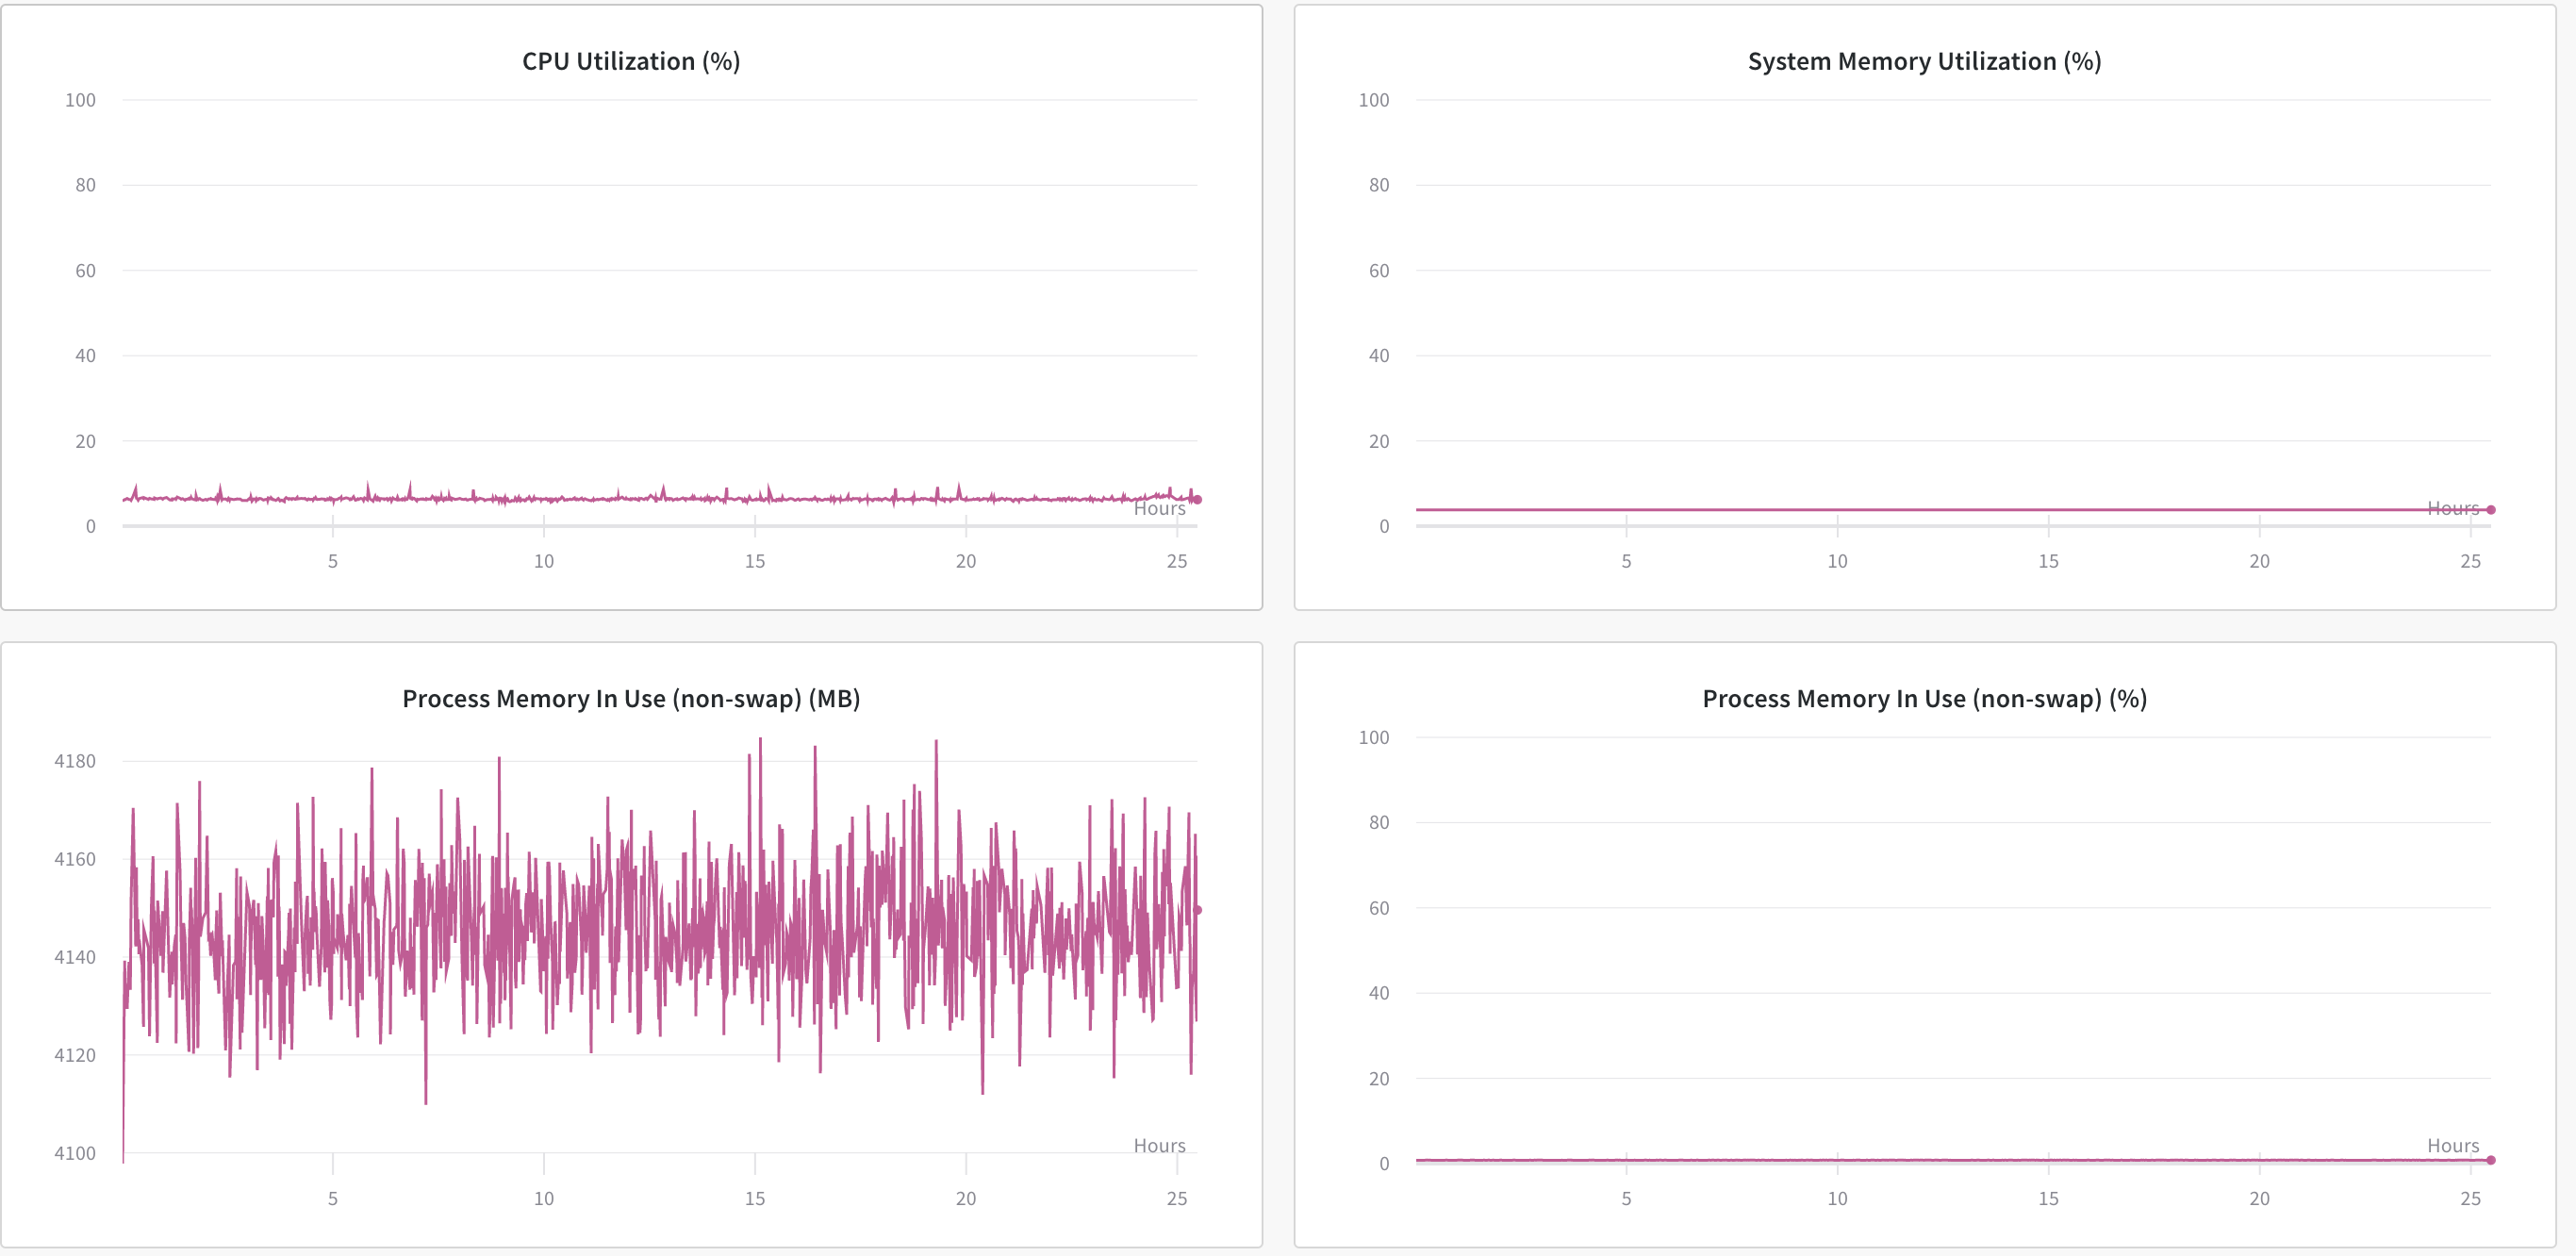Click the 60 y-axis label in the System Memory chart
This screenshot has width=2576, height=1256.
1378,271
